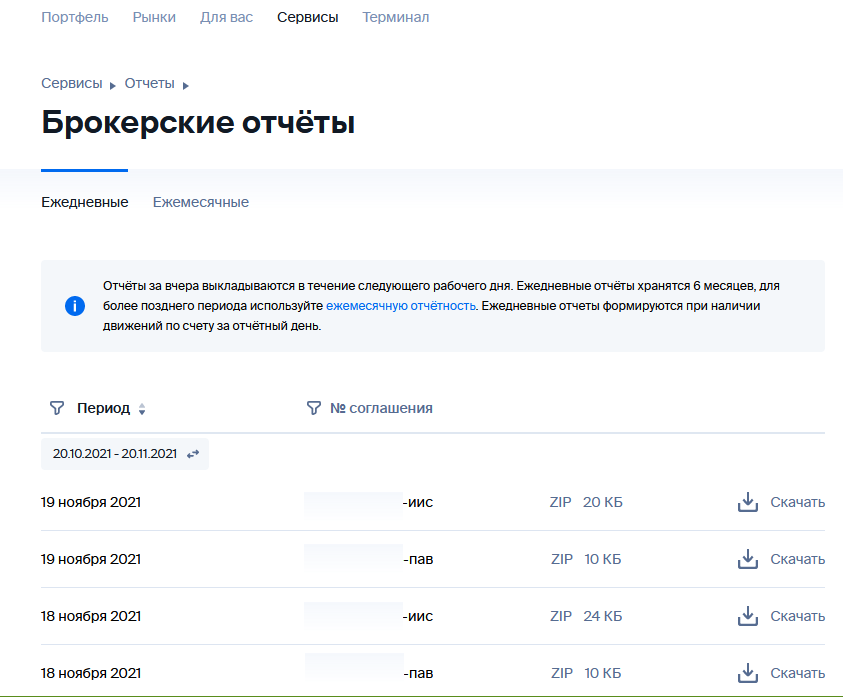Toggle the sort arrows next to Период
Image resolution: width=843 pixels, height=697 pixels.
(x=142, y=409)
